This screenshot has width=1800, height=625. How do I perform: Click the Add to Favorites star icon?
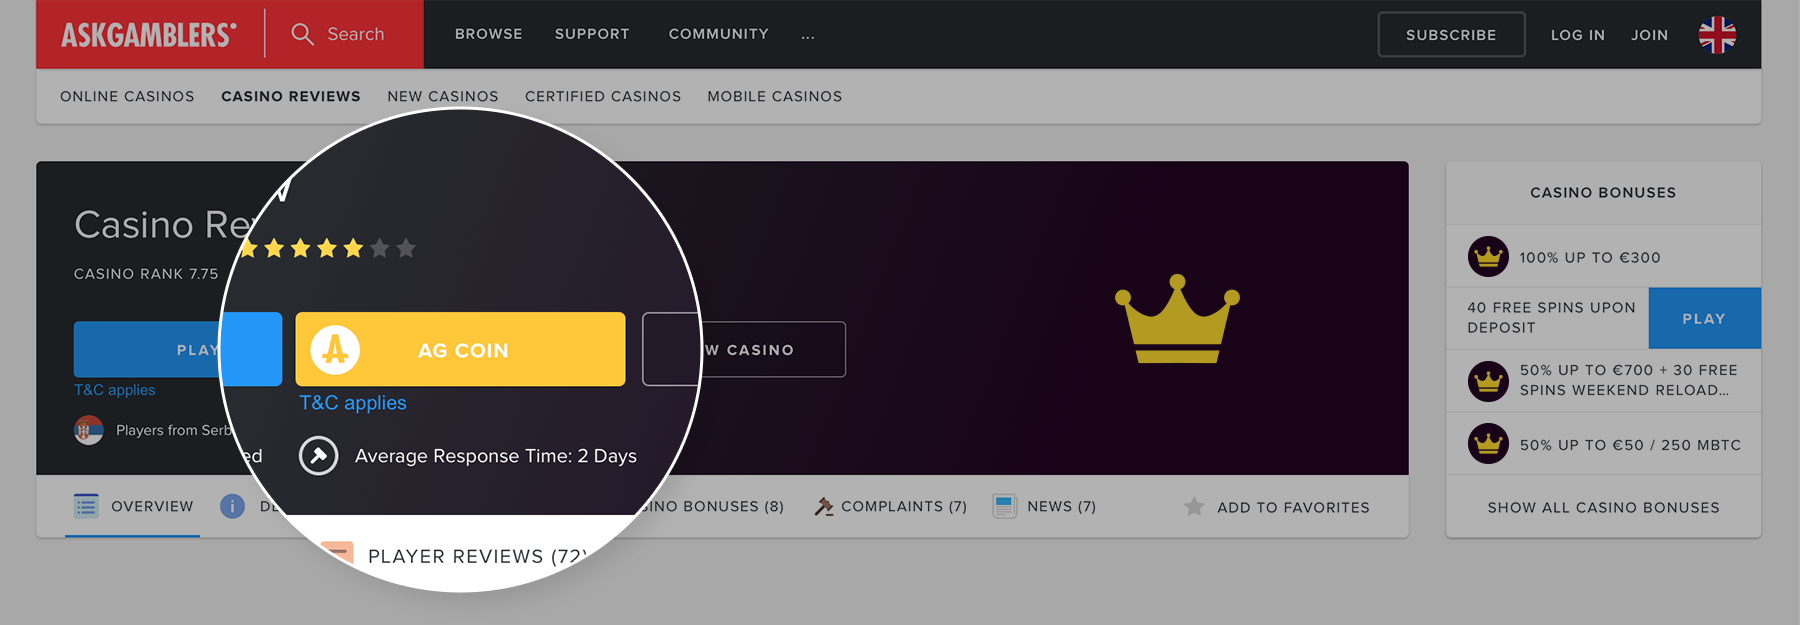[1194, 507]
